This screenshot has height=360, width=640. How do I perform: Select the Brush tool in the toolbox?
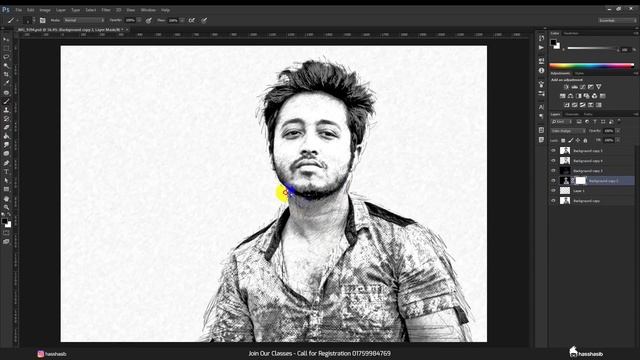(x=6, y=101)
